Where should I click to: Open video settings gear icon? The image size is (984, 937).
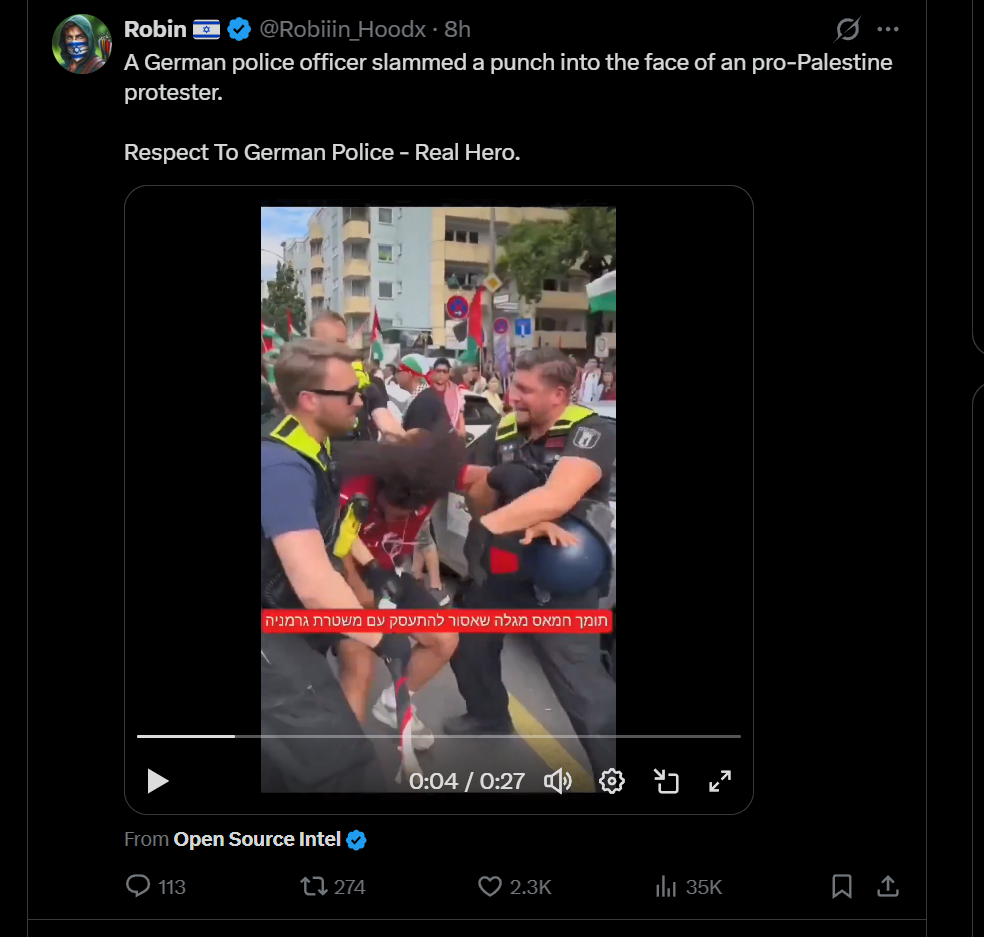612,781
